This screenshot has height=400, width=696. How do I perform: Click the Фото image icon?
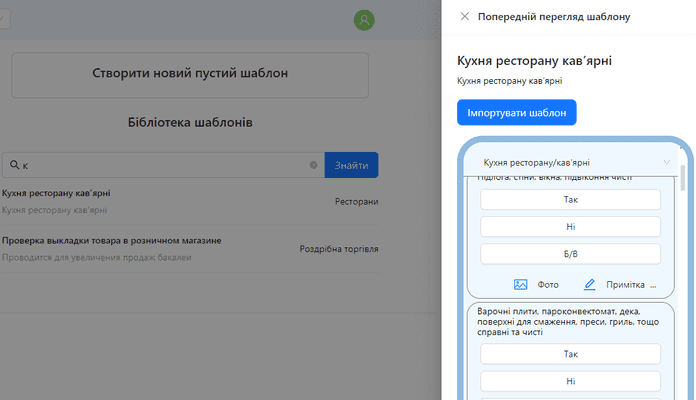[520, 285]
